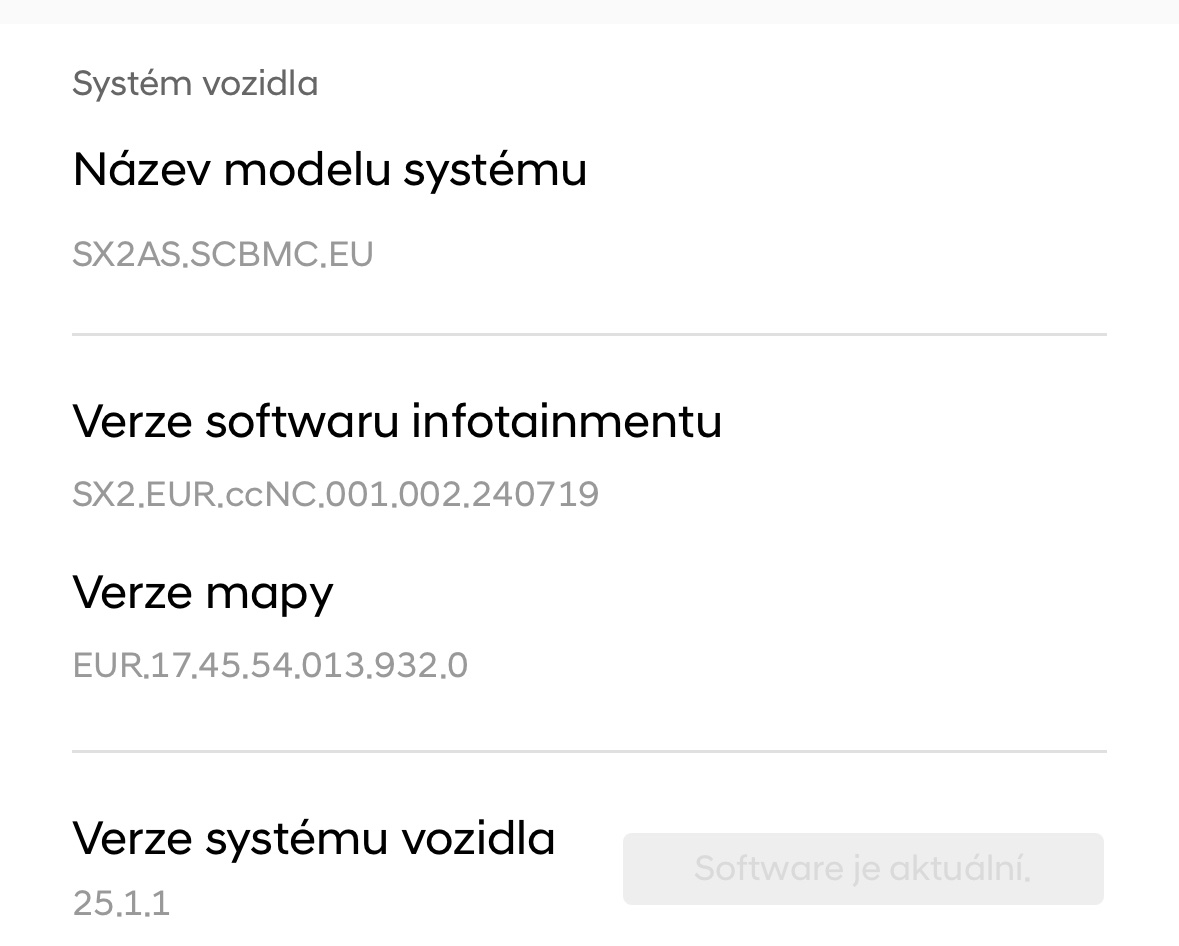The height and width of the screenshot is (946, 1179).
Task: Click the "SX2AS" prefix of the model name
Action: point(126,254)
